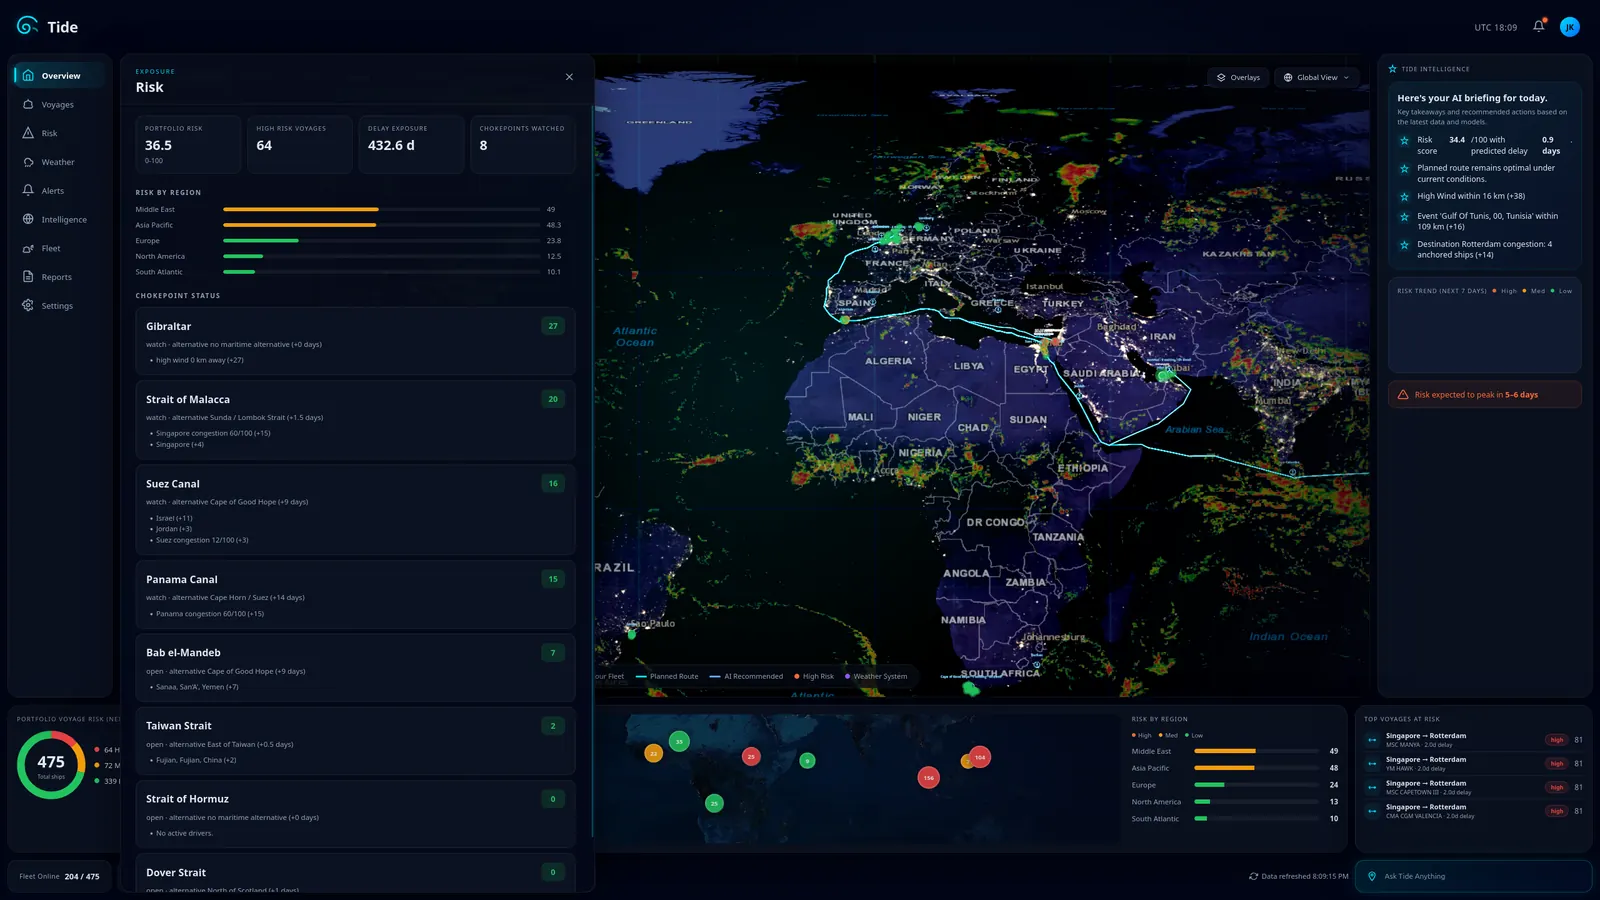
Task: Expand the Suez Canal chokepoint card
Action: (x=355, y=510)
